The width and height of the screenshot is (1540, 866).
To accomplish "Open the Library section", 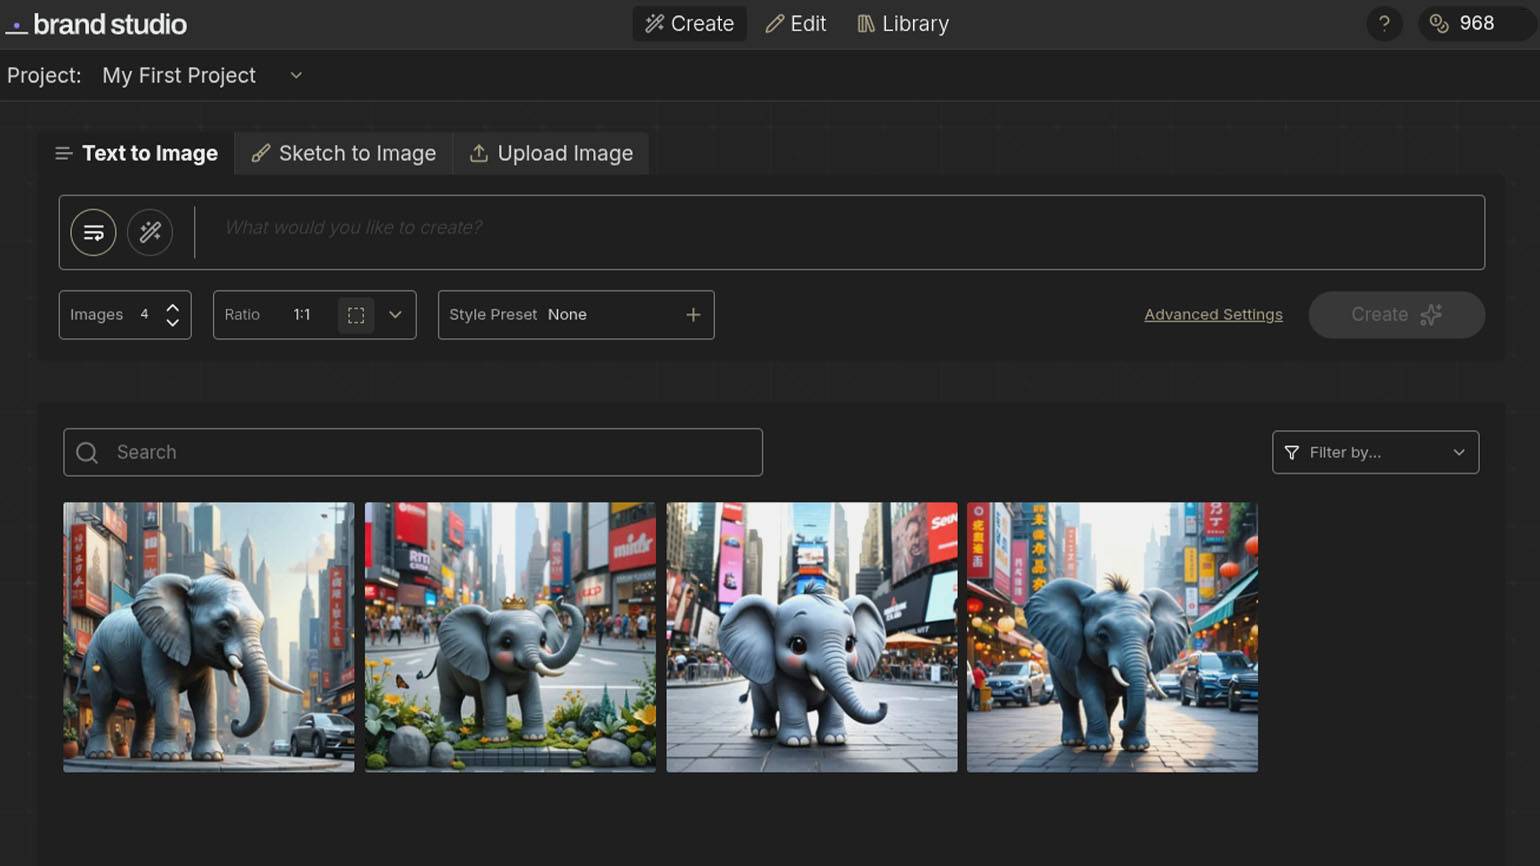I will 903,24.
